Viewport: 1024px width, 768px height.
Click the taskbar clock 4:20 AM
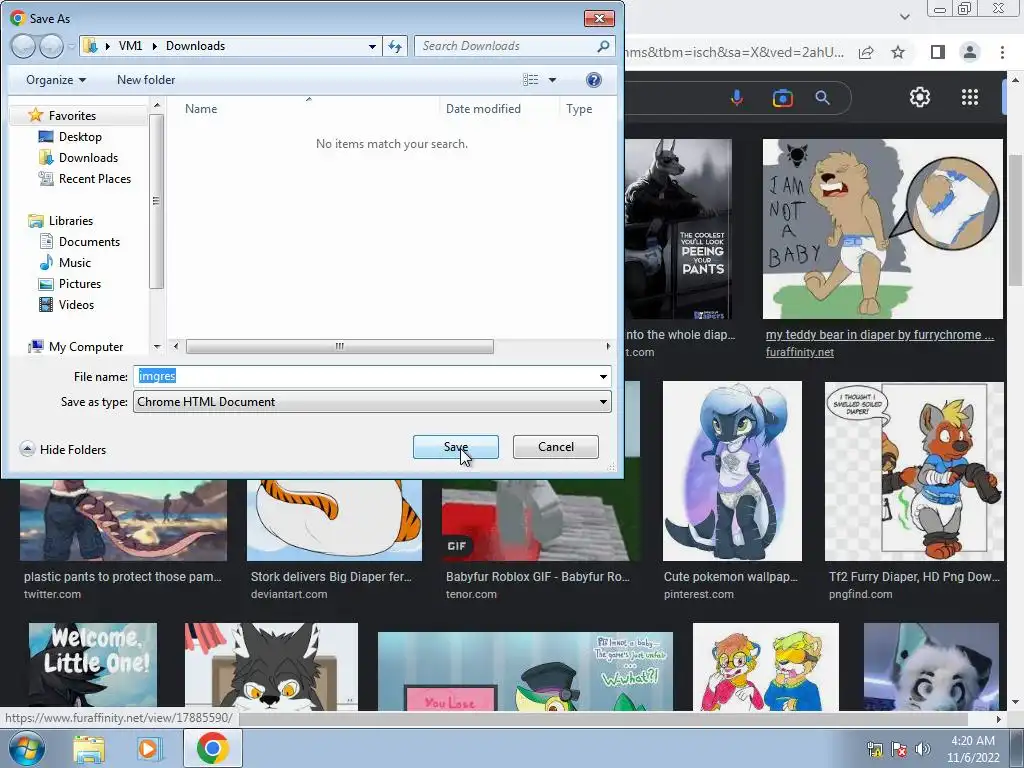coord(973,748)
